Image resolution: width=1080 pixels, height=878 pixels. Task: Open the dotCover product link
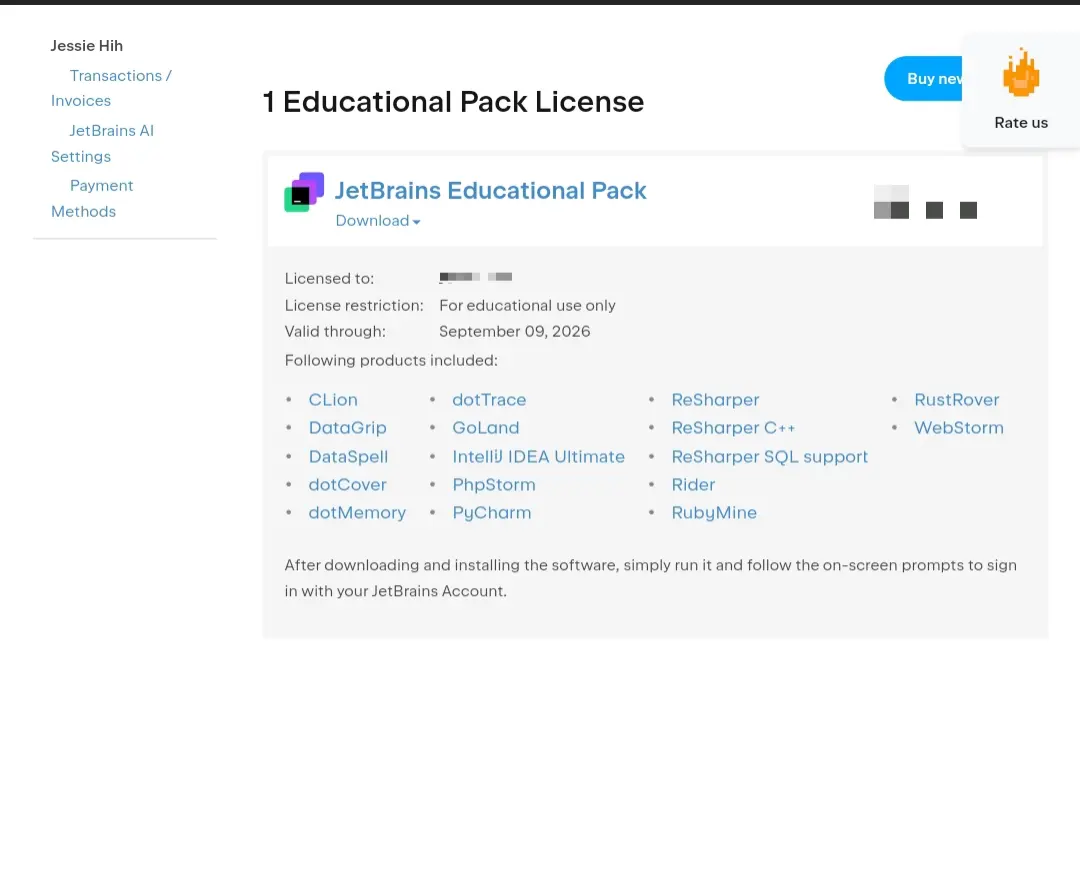click(347, 485)
